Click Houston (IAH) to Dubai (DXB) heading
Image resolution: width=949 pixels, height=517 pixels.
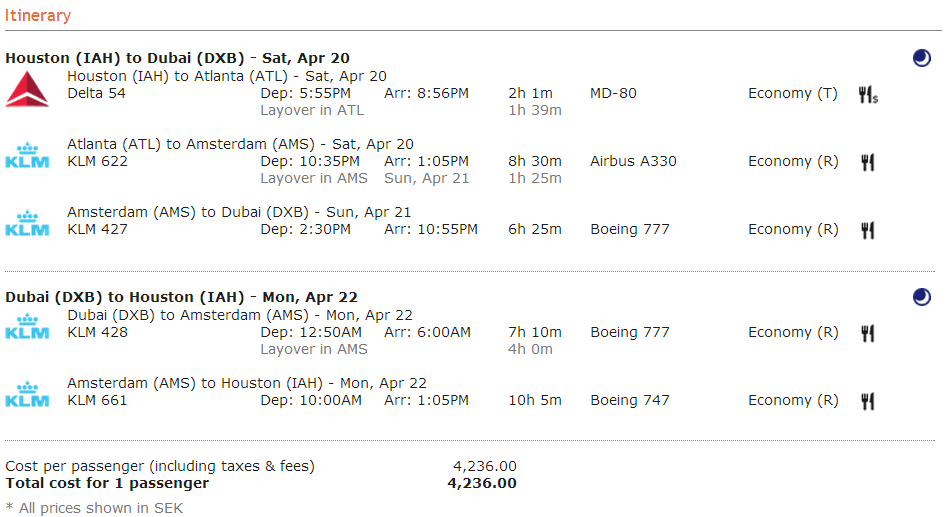coord(177,58)
